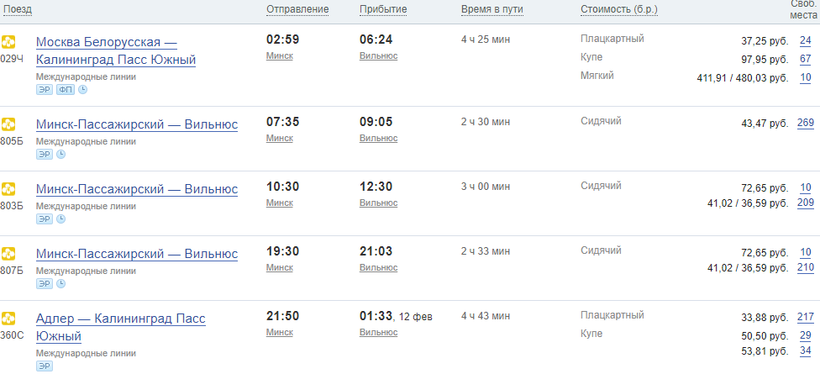
Task: Click the ЭР badge under train 803Б
Action: (44, 219)
